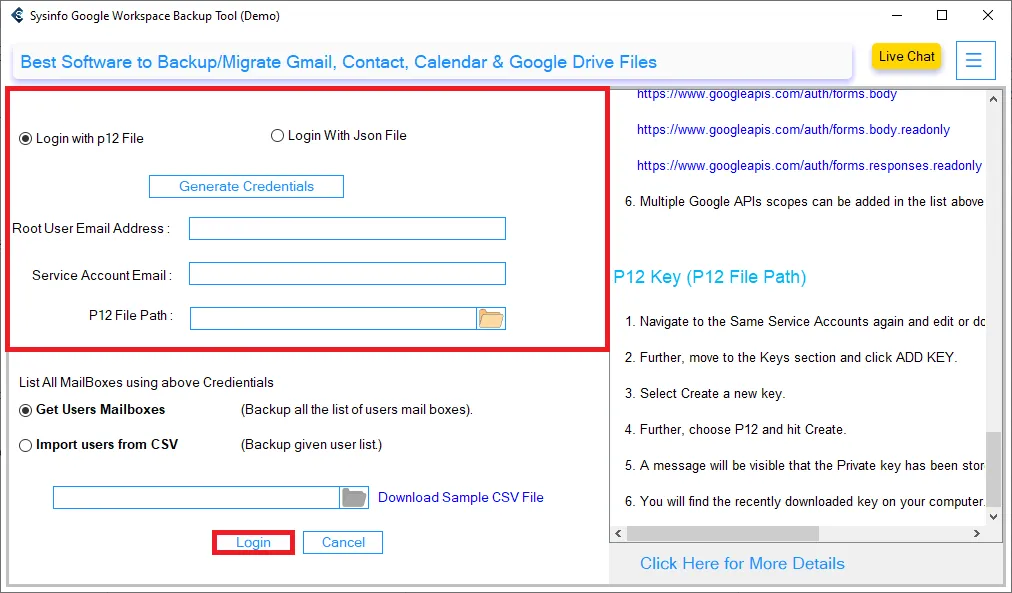Click the CSV file browse folder icon

click(x=354, y=498)
